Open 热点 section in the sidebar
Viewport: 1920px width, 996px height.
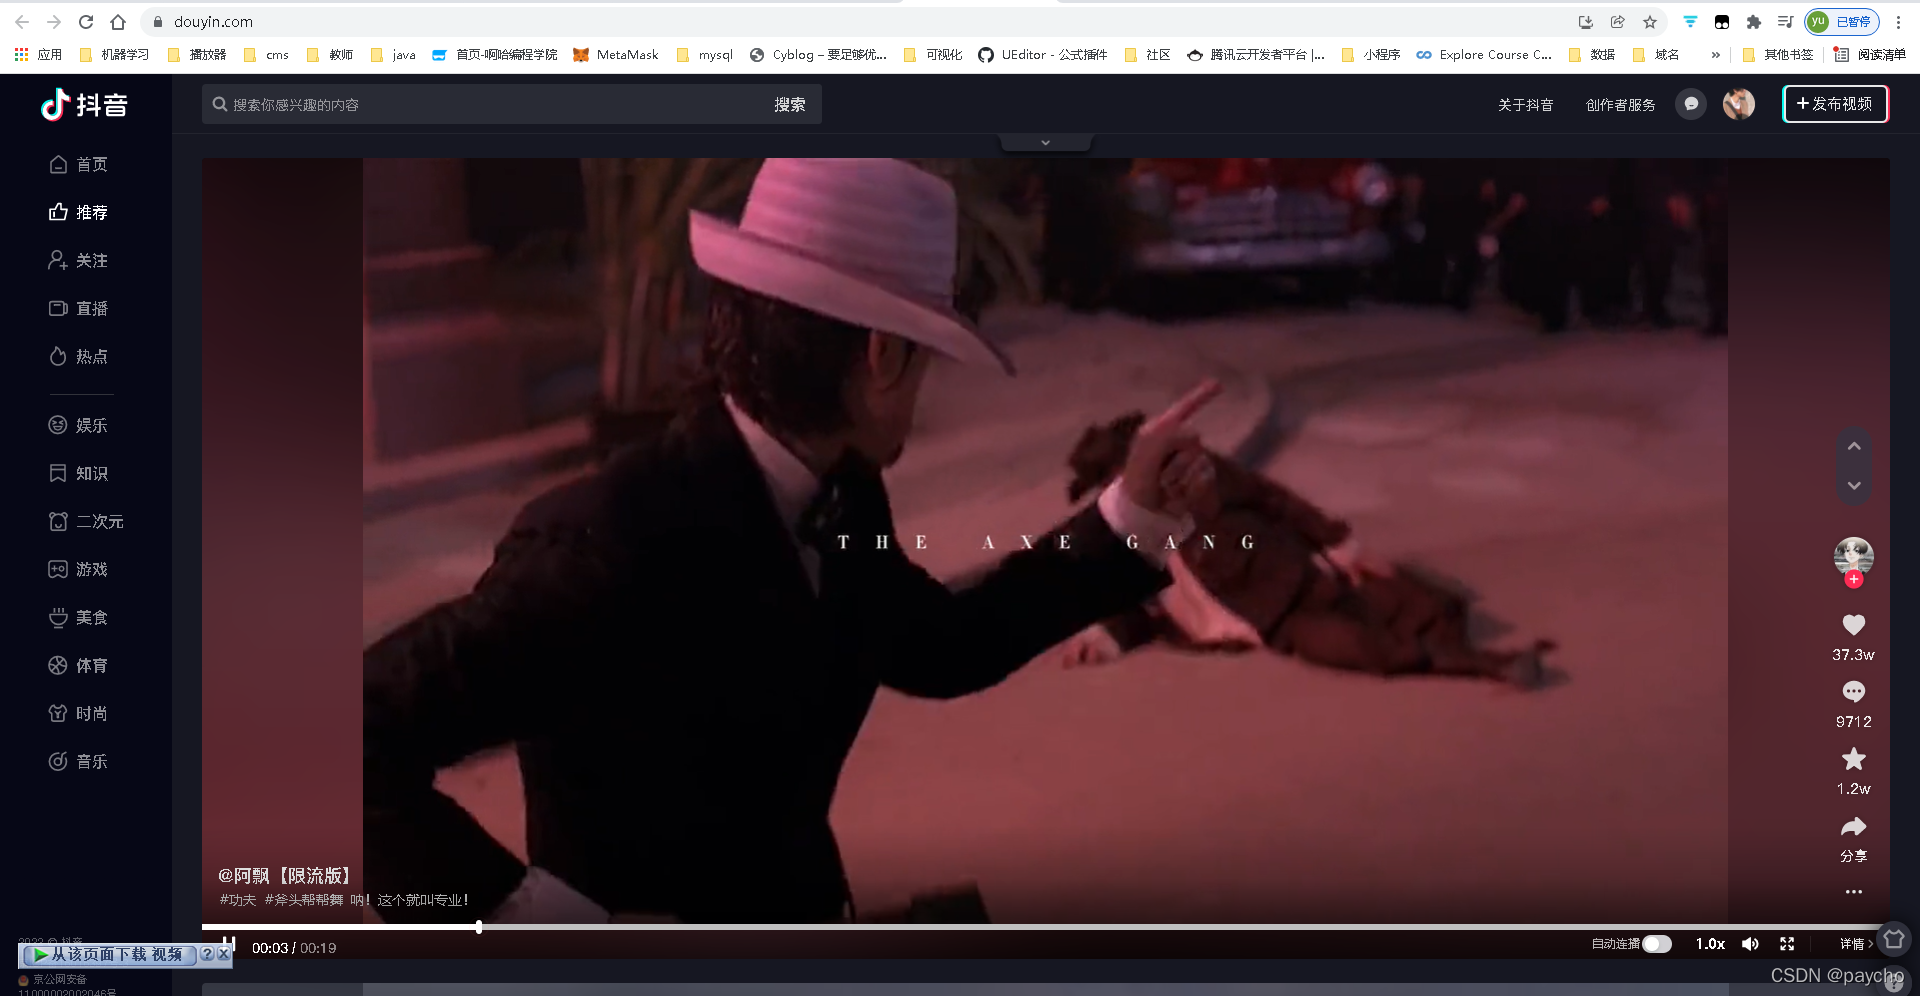tap(78, 356)
